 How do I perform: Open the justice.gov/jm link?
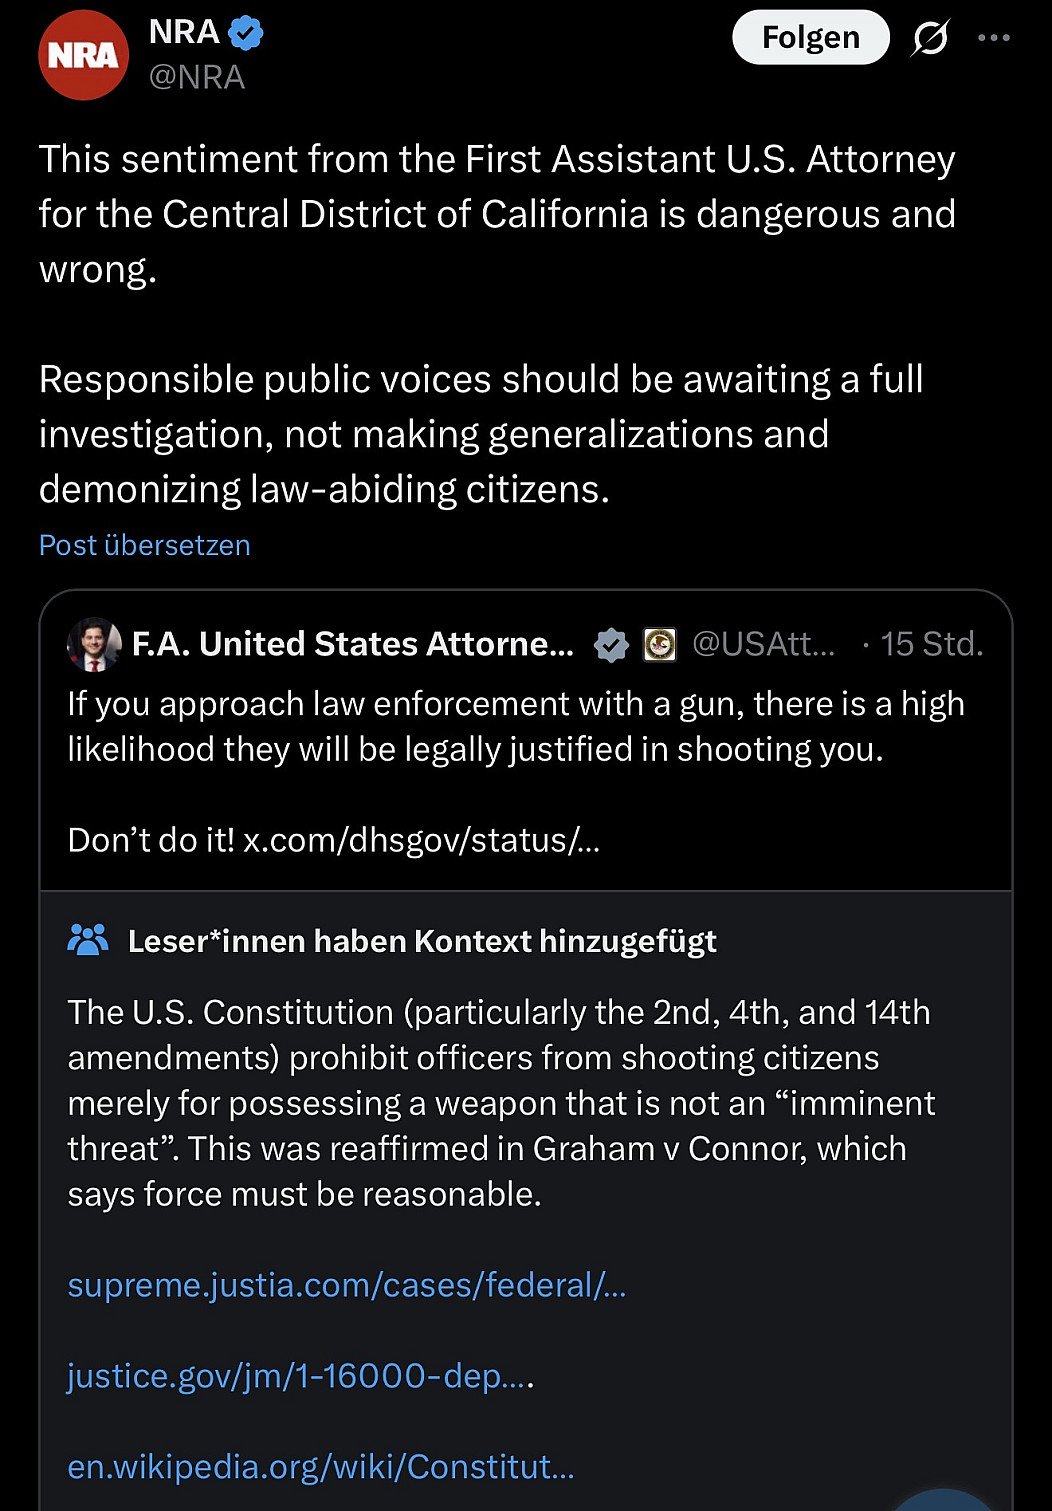tap(300, 1376)
